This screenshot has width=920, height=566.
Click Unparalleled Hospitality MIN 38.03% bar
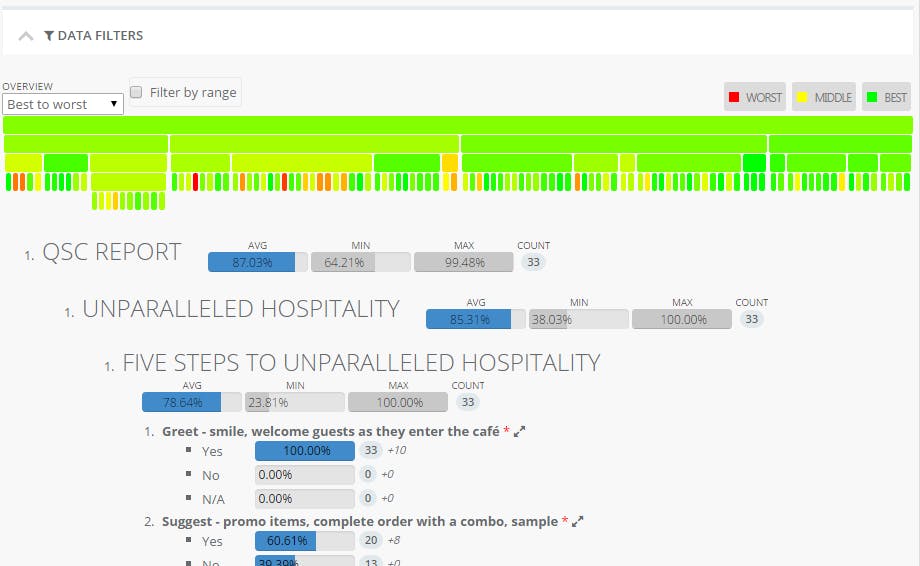[x=579, y=319]
